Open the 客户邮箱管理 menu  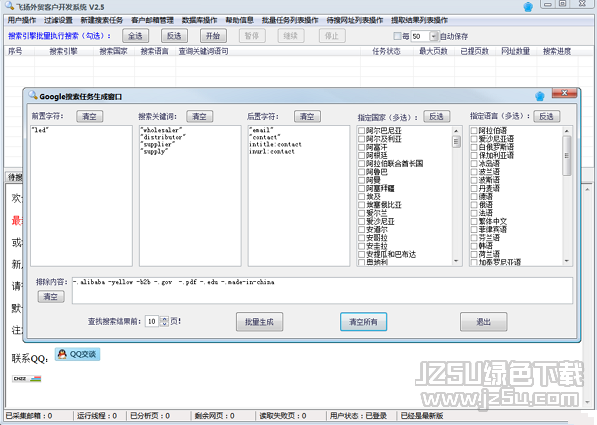(x=152, y=20)
